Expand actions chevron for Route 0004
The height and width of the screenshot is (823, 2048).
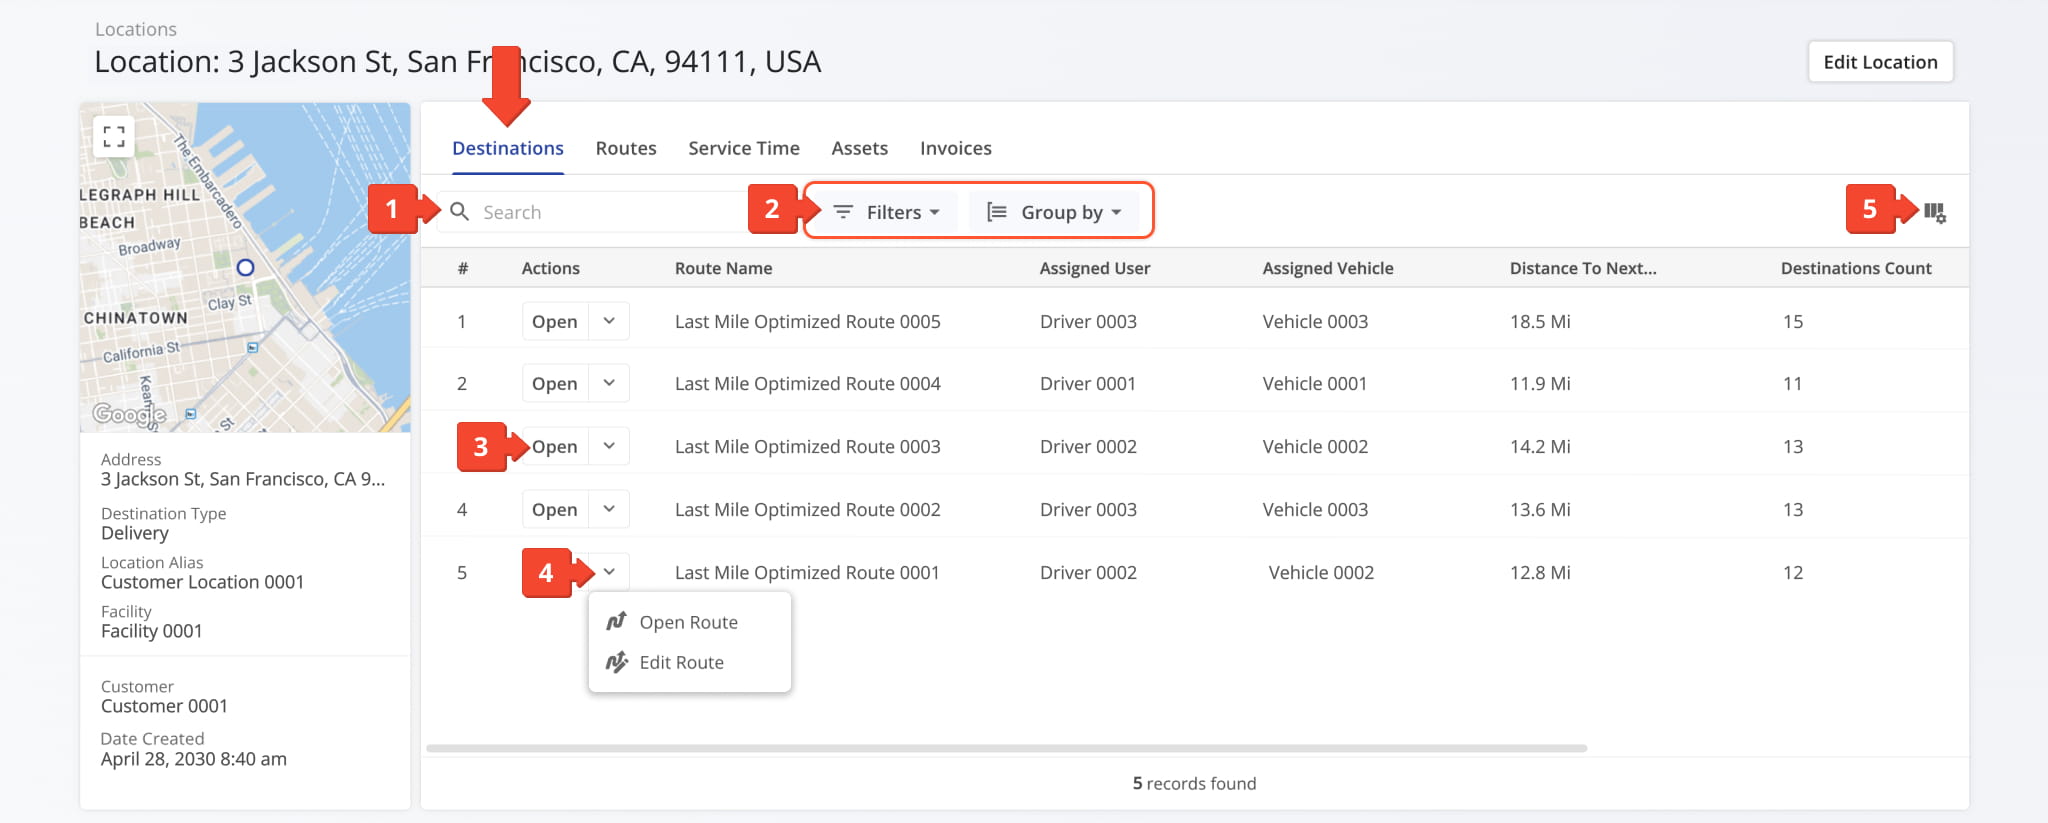[x=609, y=383]
